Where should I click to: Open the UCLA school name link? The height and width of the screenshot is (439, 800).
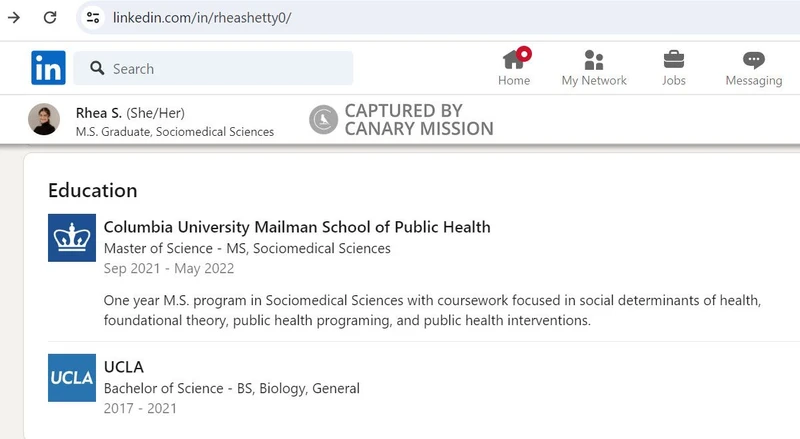(124, 367)
